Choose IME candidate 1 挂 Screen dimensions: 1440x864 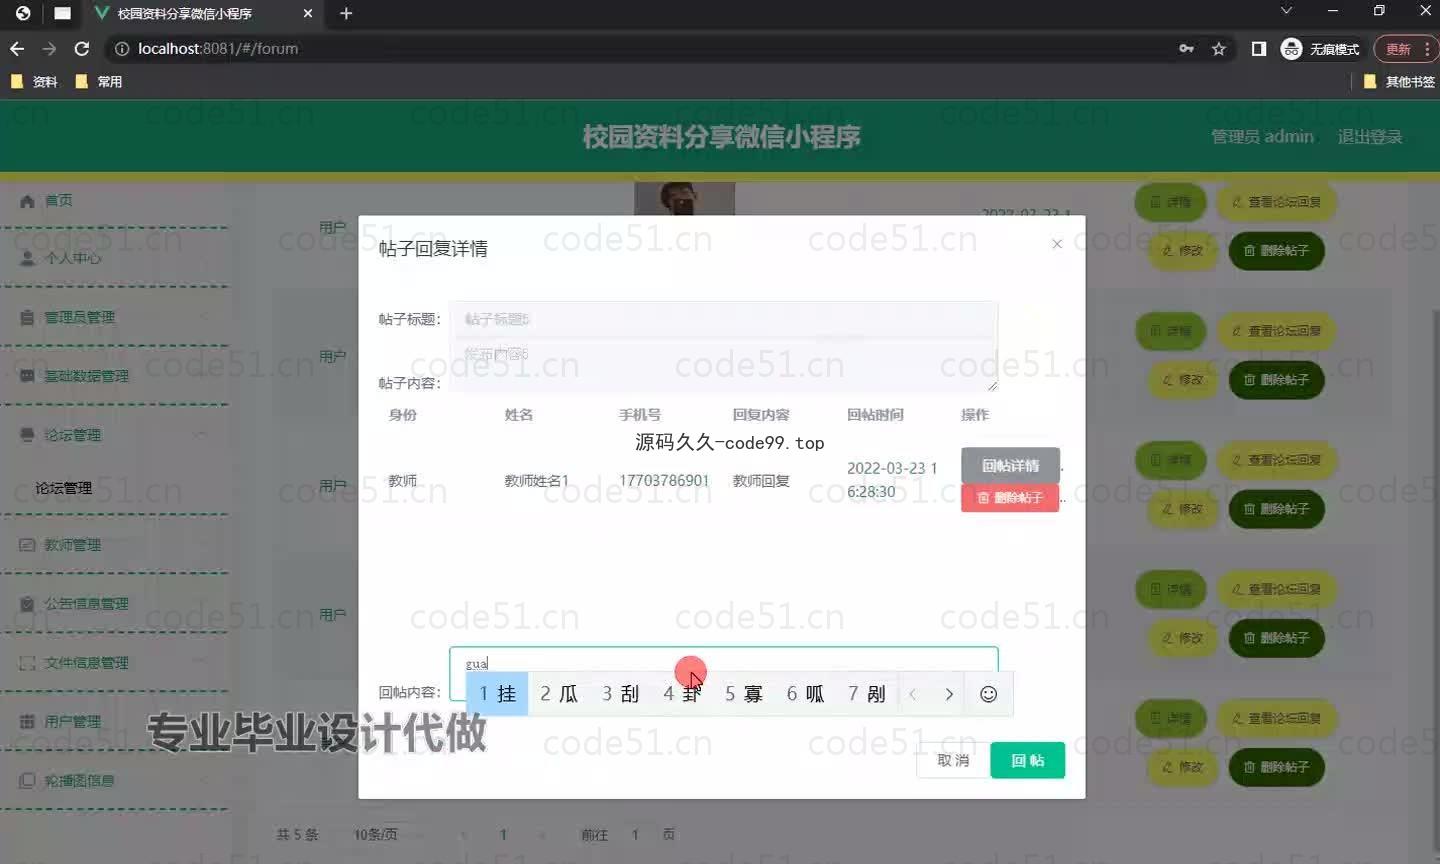[x=497, y=694]
